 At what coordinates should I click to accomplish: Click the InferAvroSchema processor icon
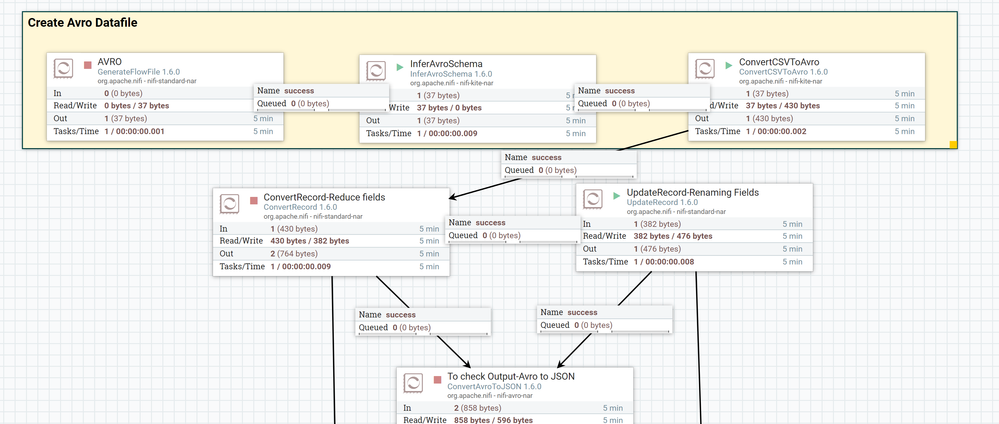(375, 70)
